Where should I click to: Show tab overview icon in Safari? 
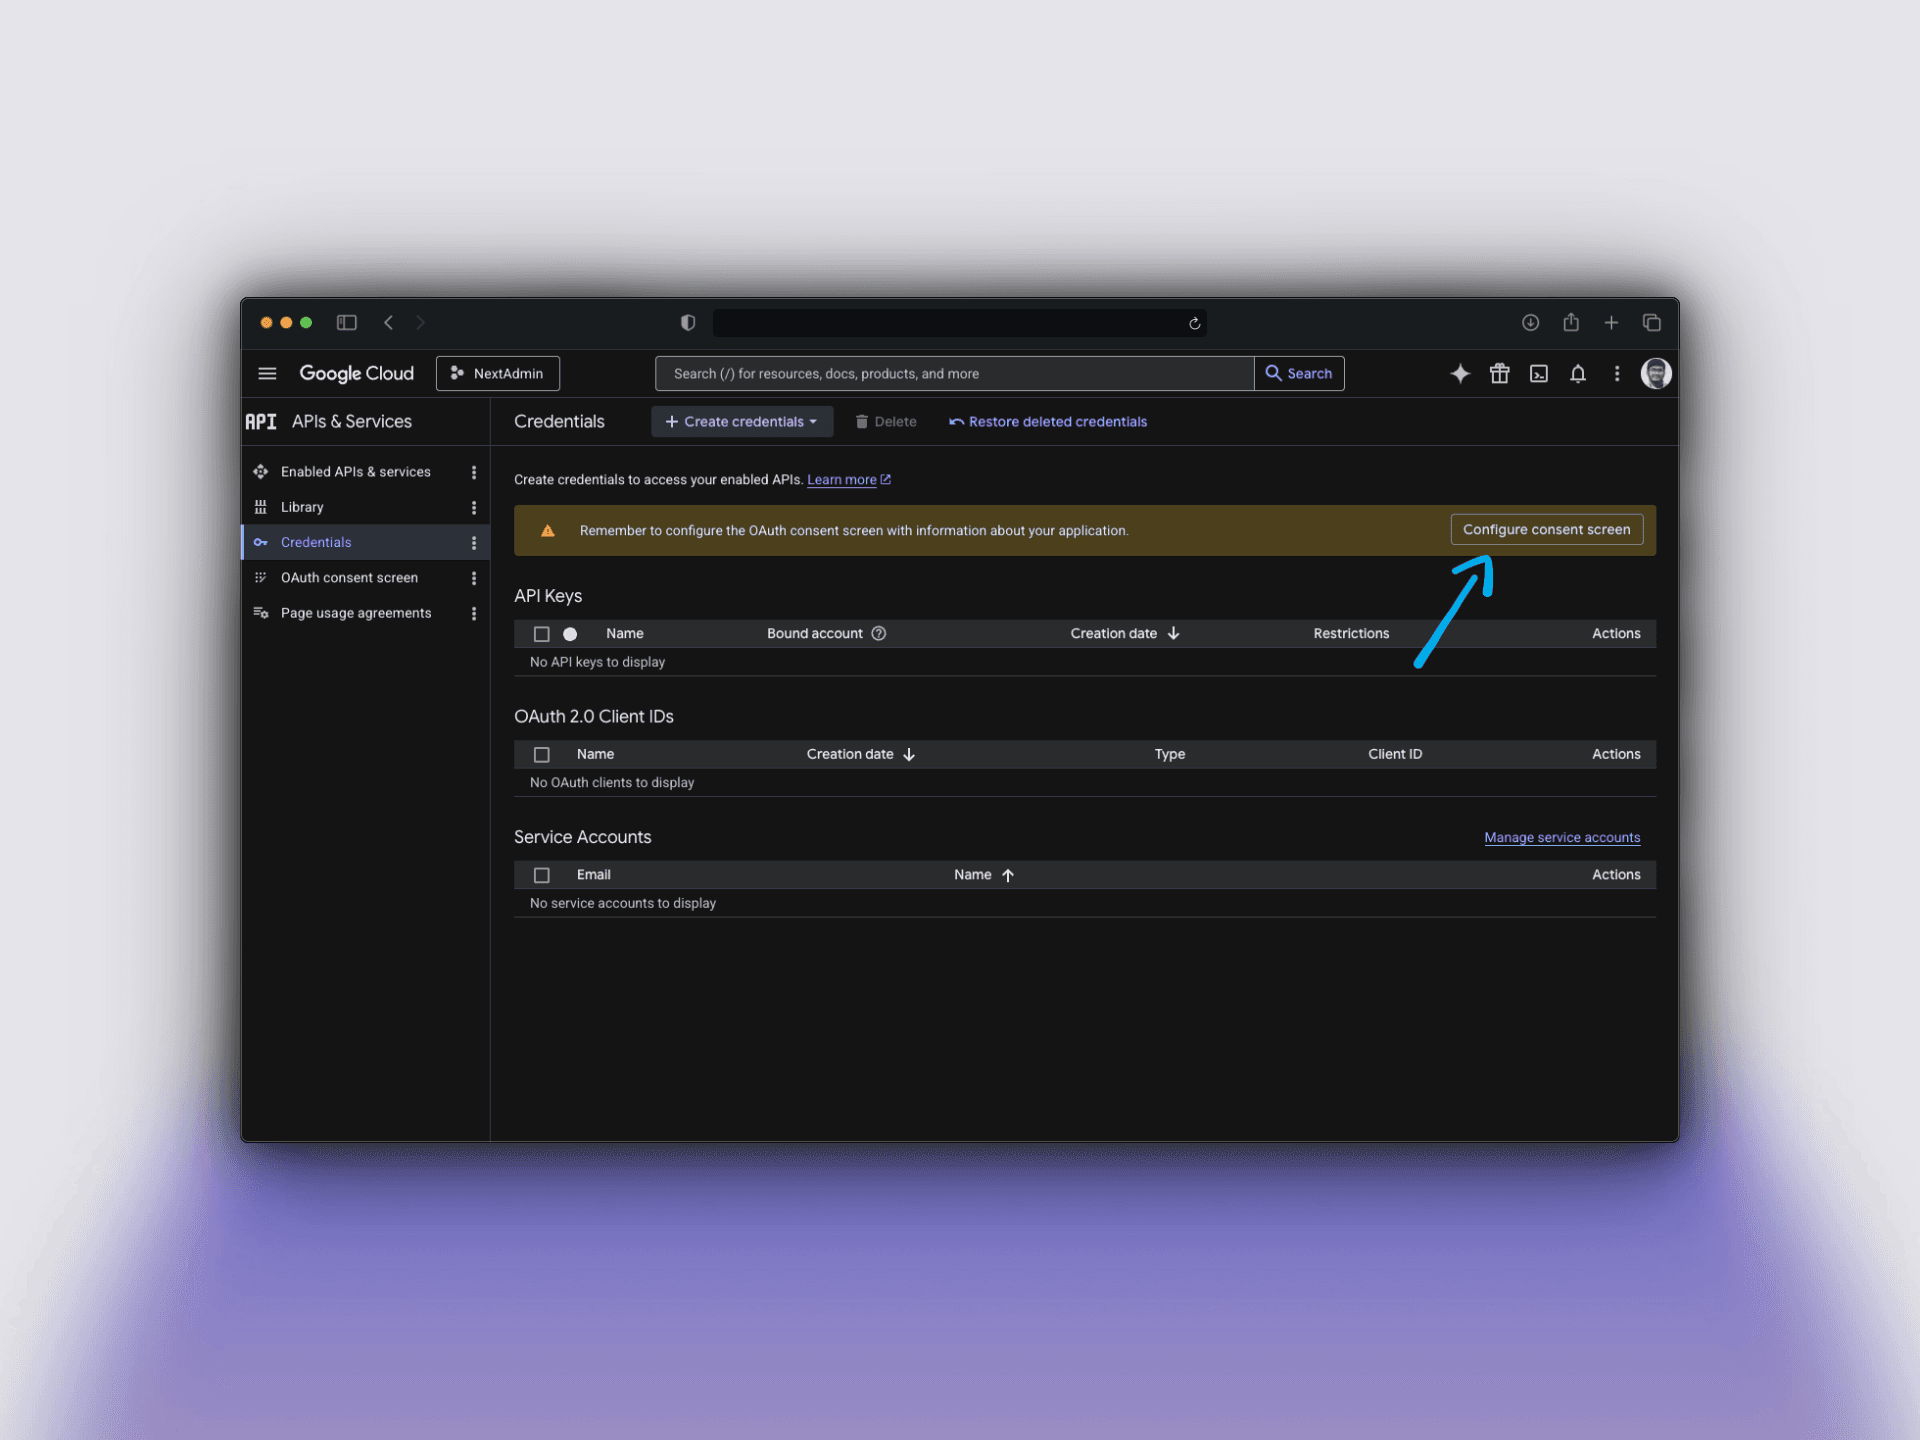[x=1652, y=322]
